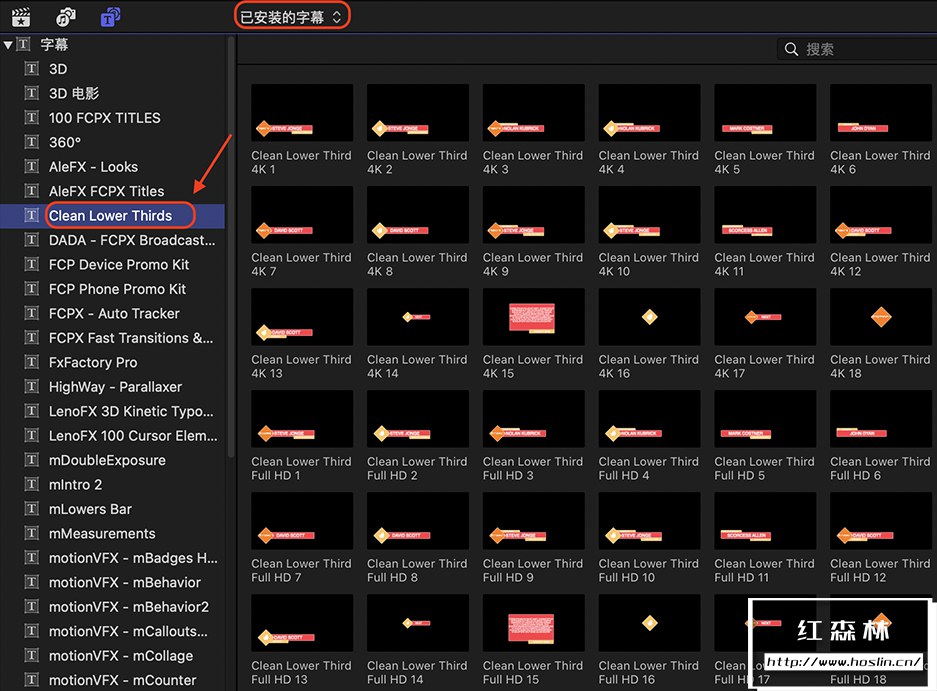Click the search field 搜索
This screenshot has width=937, height=691.
[x=857, y=49]
